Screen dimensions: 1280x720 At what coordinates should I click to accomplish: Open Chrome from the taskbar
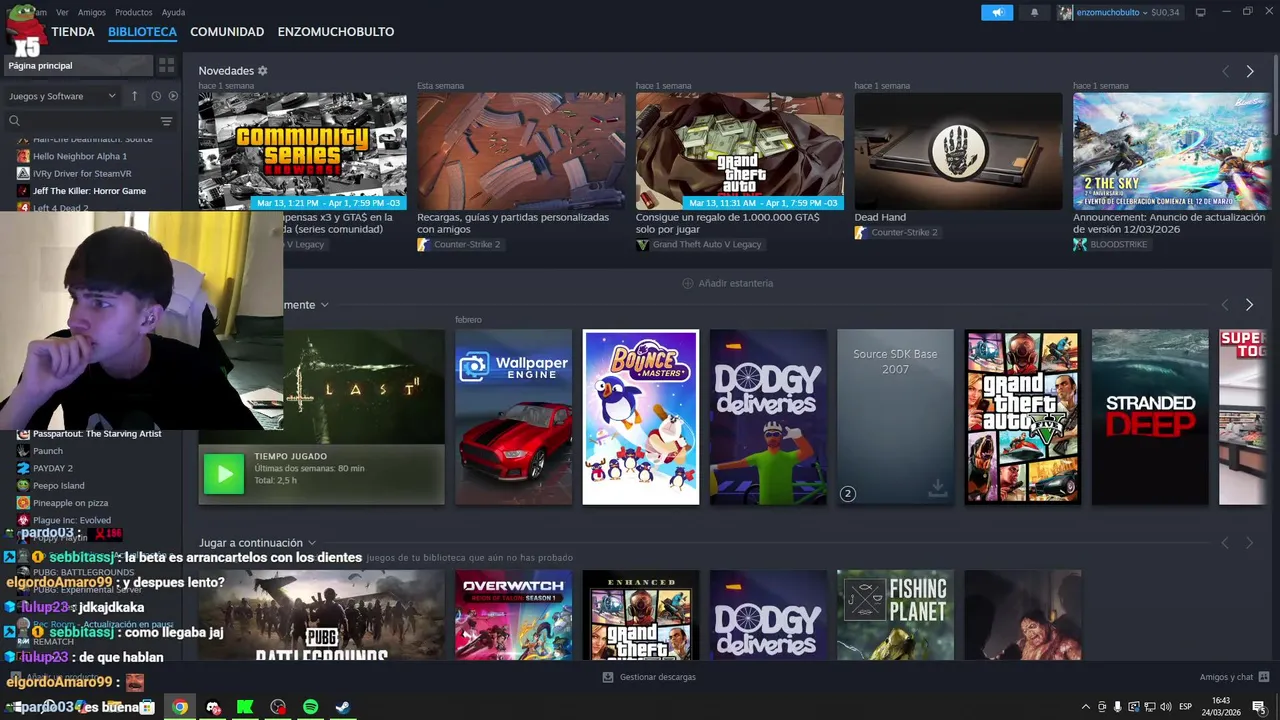coord(180,707)
